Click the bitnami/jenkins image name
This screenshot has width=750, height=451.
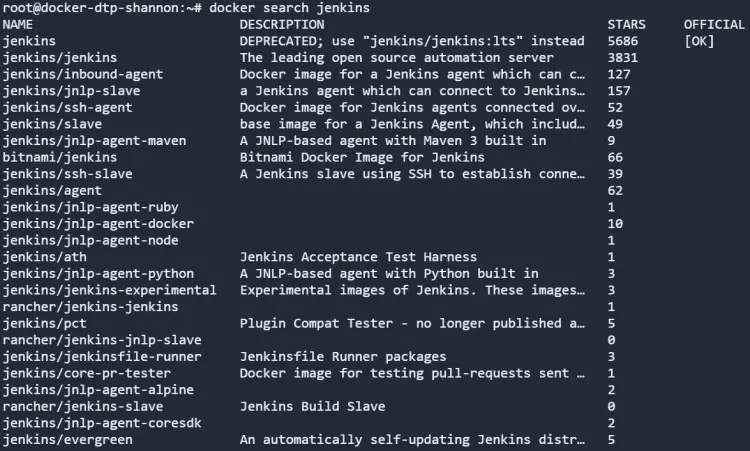tap(60, 157)
